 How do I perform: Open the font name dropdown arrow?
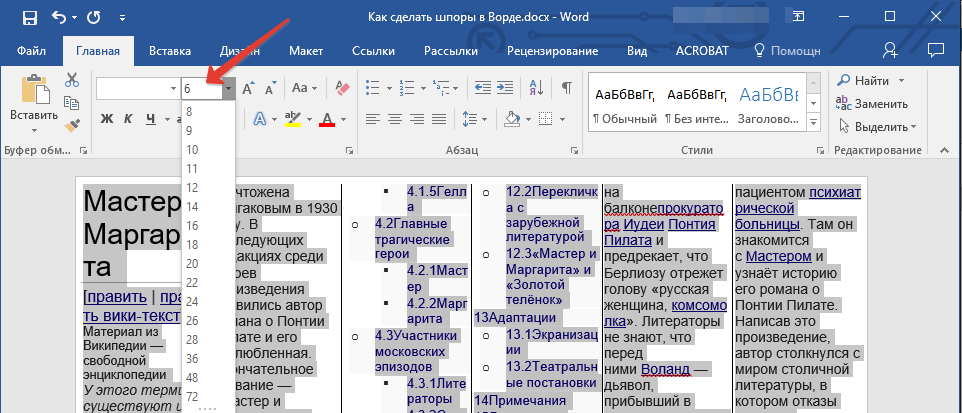[x=174, y=89]
